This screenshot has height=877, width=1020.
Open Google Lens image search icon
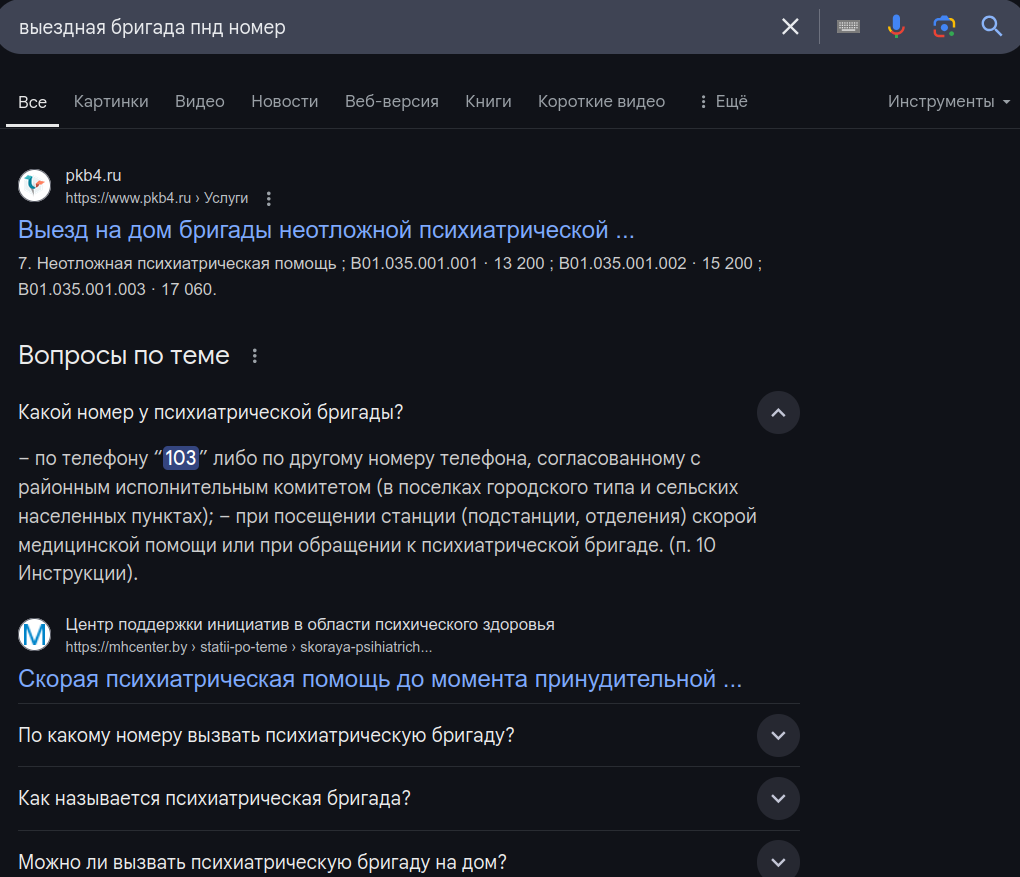944,27
